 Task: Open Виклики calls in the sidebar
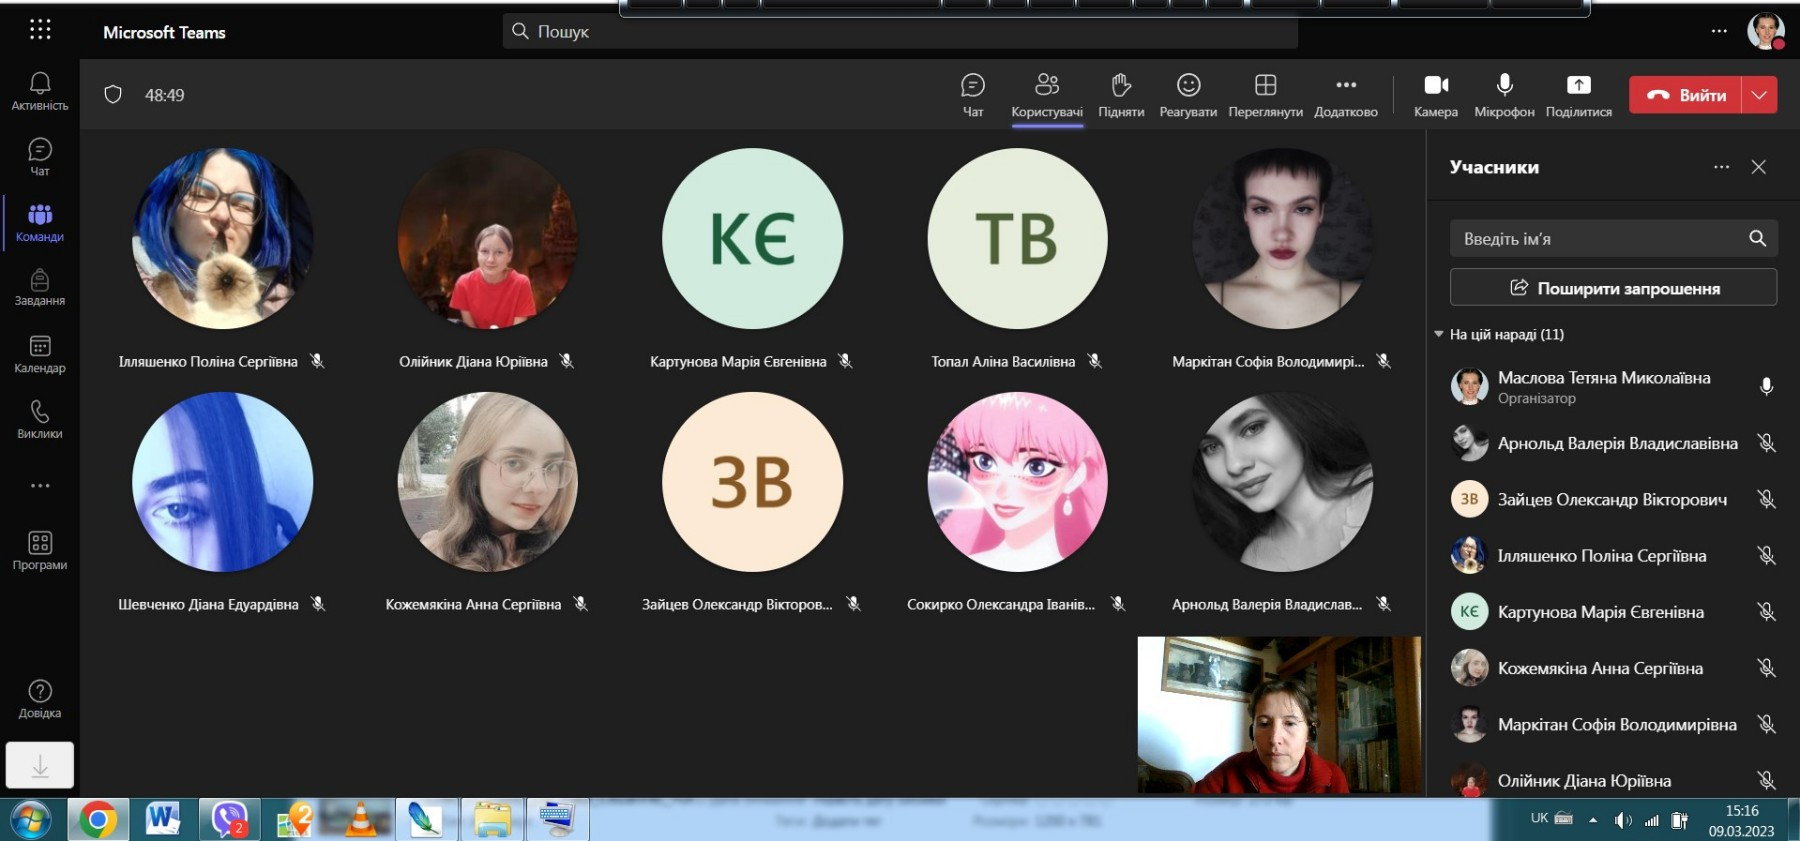40,420
